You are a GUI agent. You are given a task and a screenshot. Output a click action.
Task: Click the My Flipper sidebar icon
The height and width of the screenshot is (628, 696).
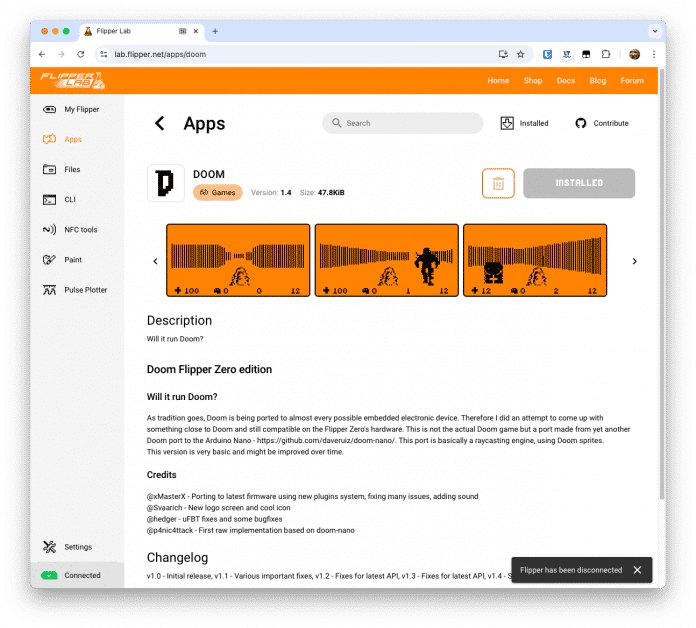tap(49, 109)
